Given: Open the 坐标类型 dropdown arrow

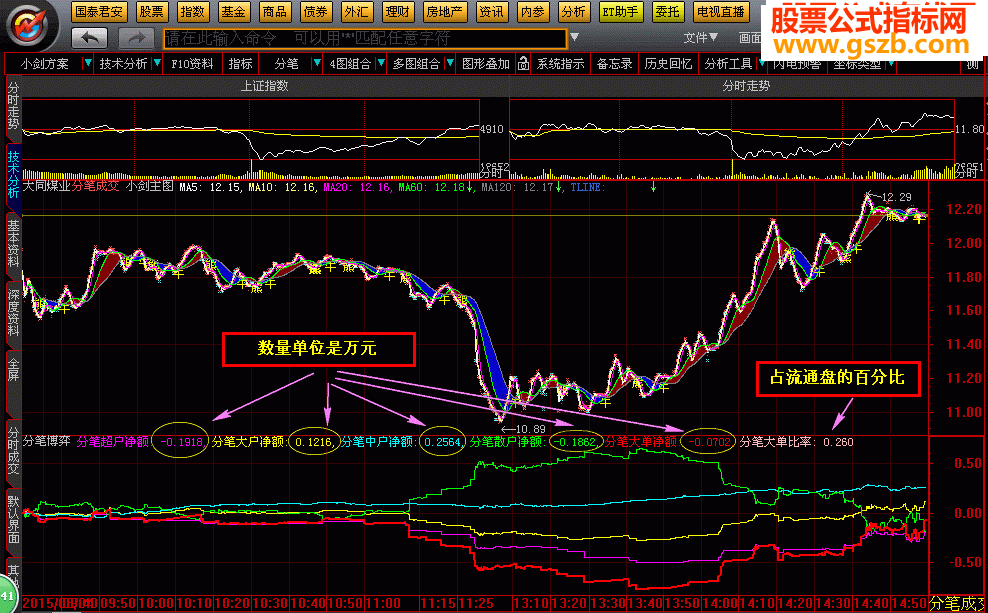Looking at the screenshot, I should [891, 64].
